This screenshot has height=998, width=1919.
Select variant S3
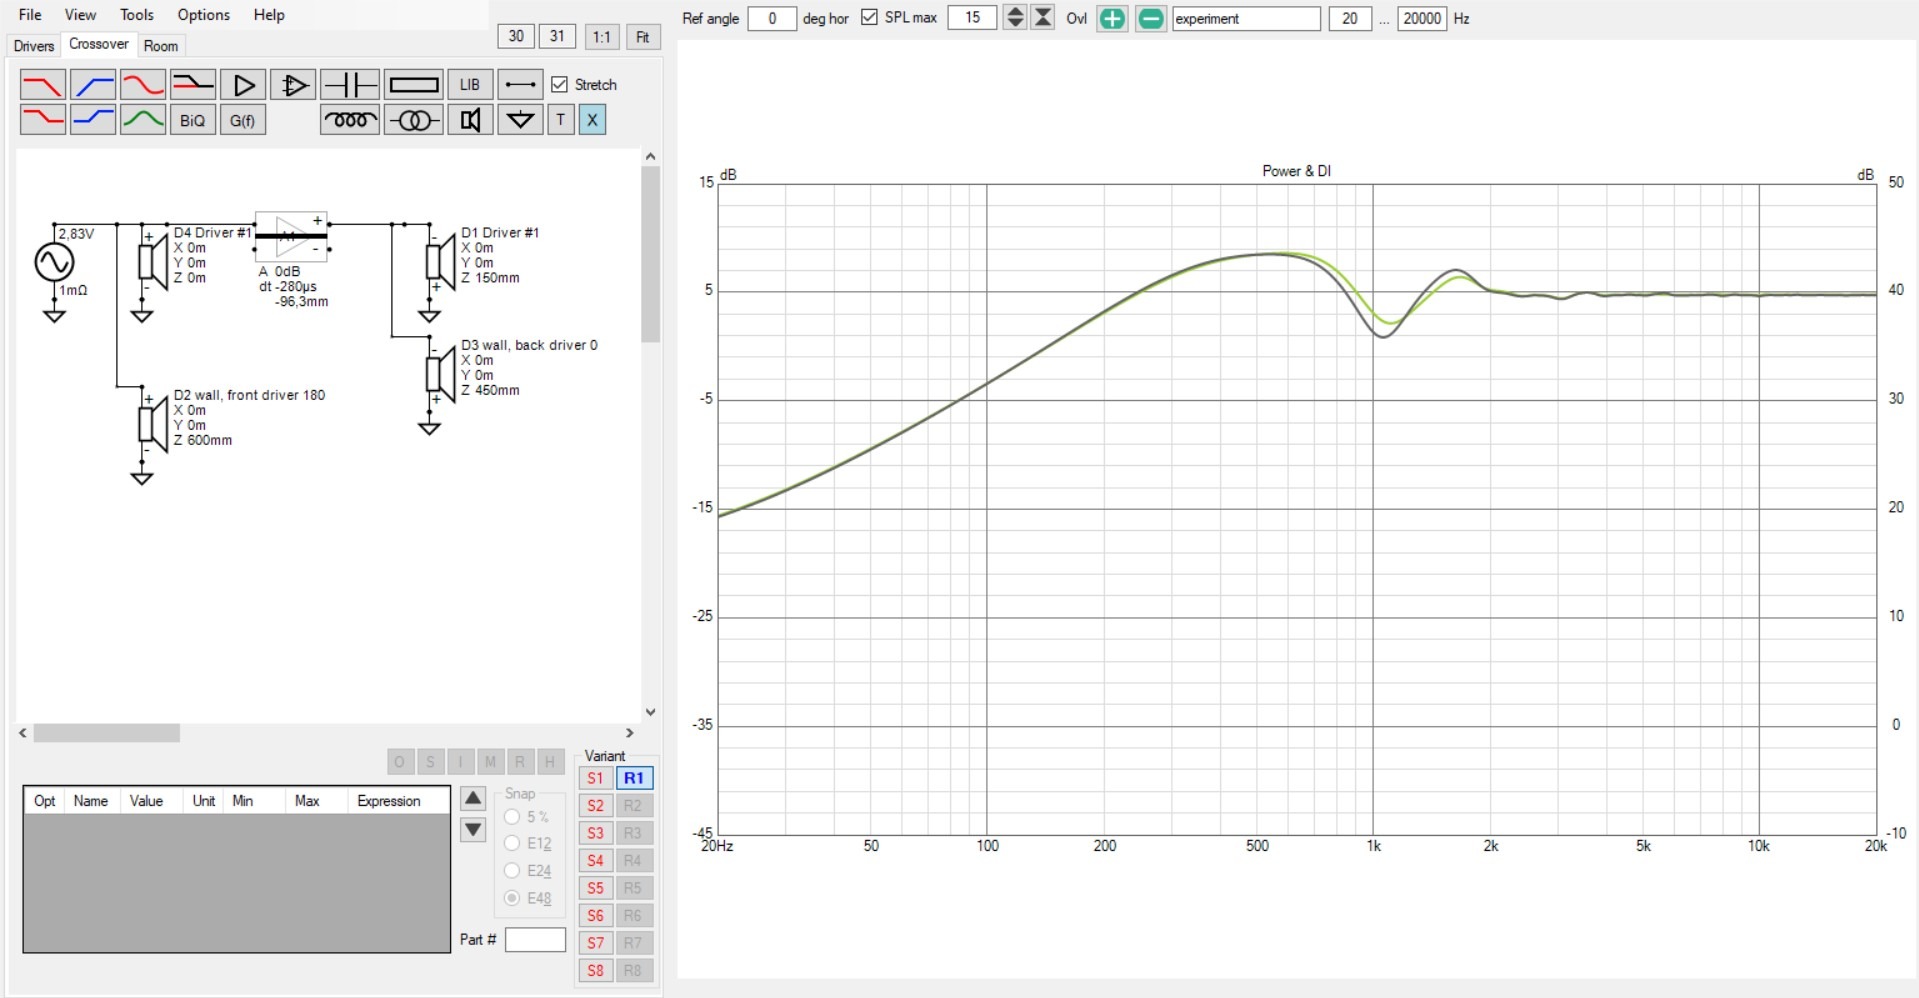point(595,833)
